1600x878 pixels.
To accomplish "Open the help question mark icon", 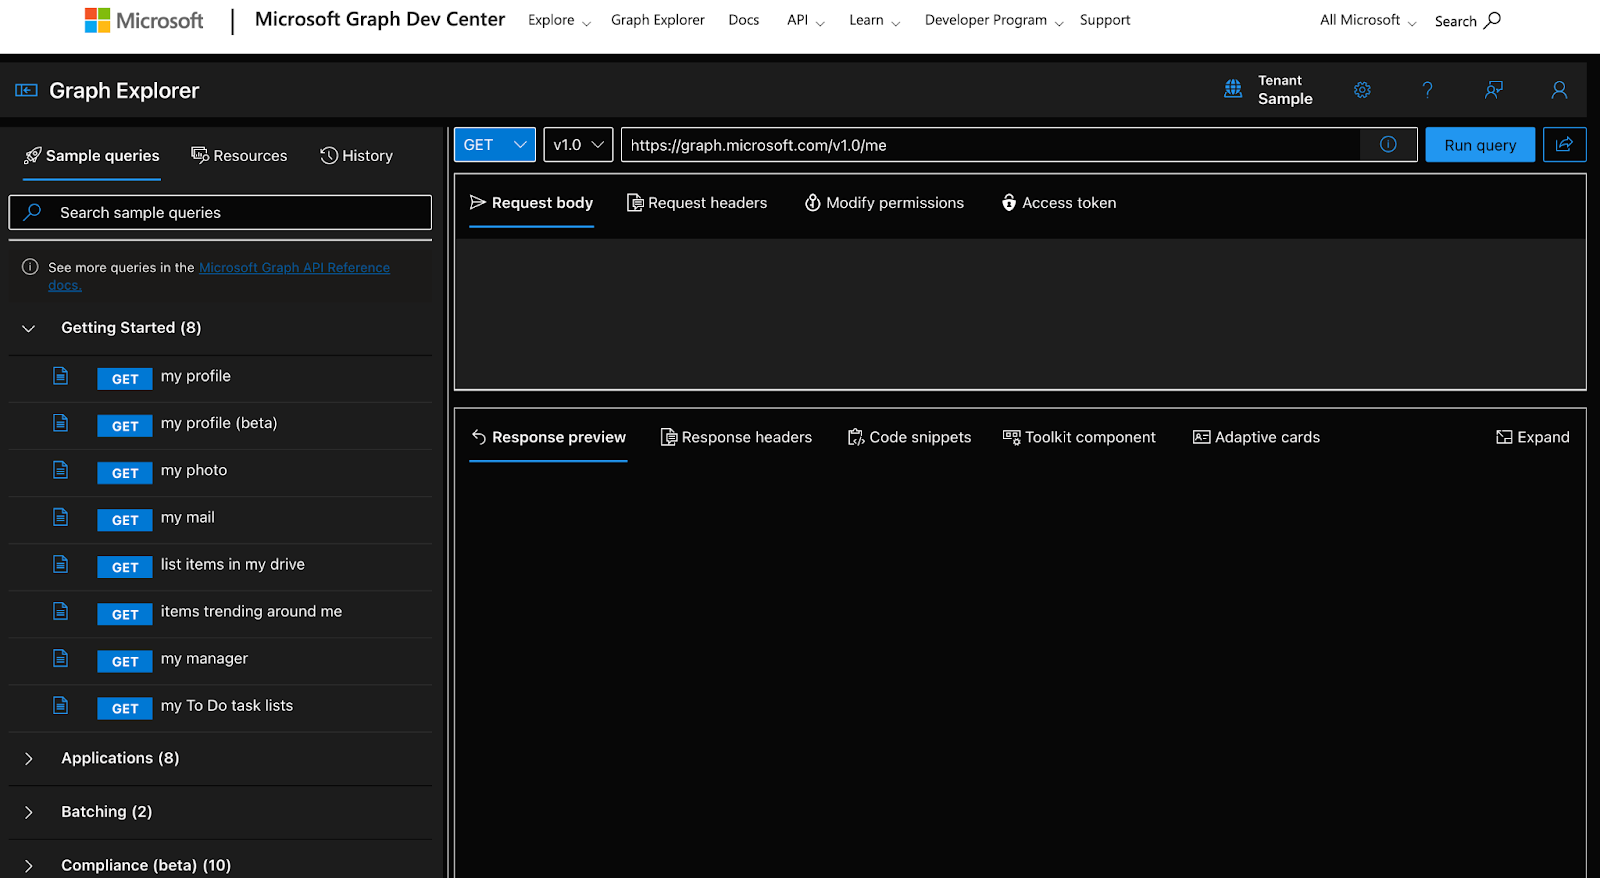I will click(1427, 90).
